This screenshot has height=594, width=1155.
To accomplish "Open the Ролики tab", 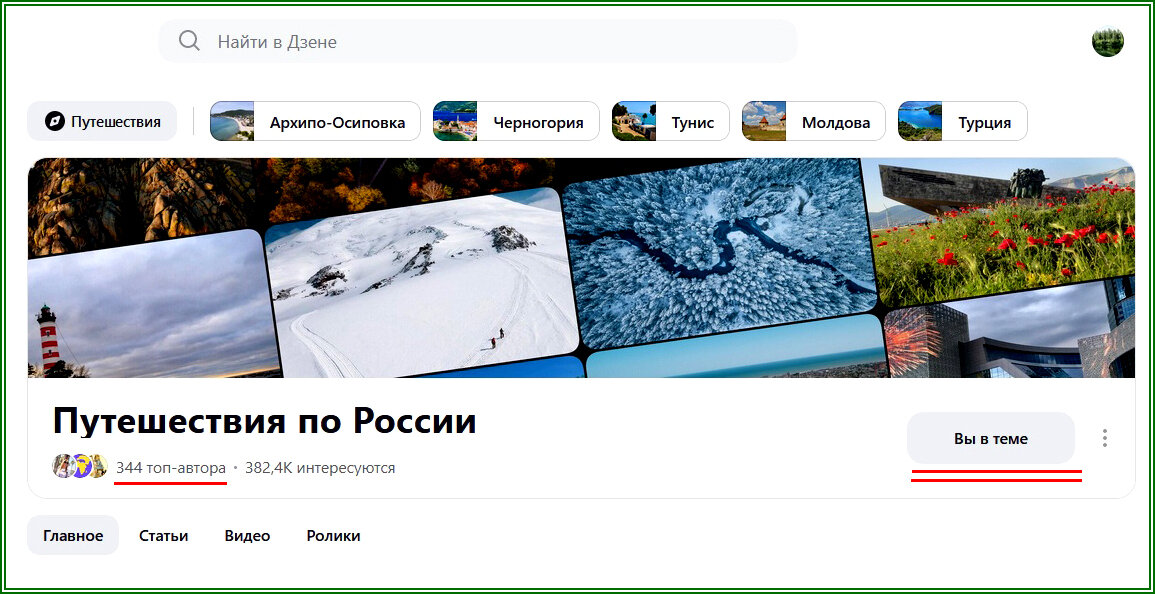I will coord(333,535).
